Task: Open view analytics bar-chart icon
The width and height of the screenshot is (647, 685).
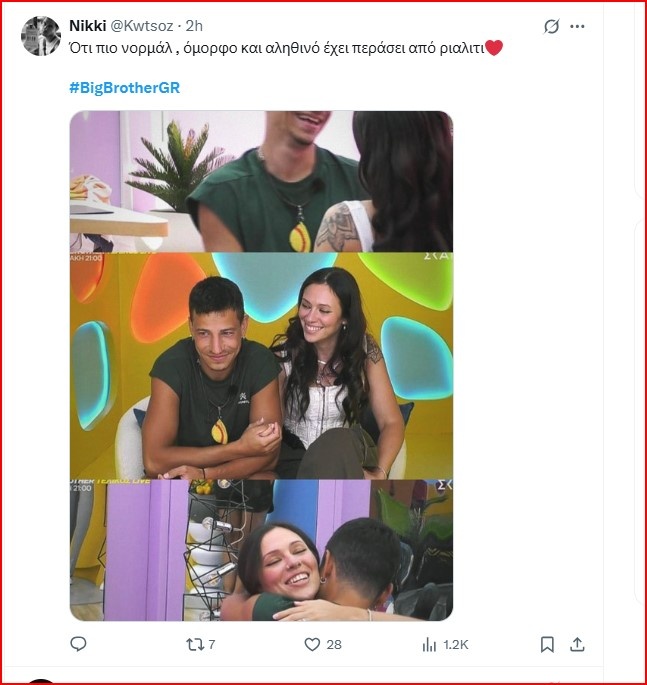Action: [x=429, y=645]
